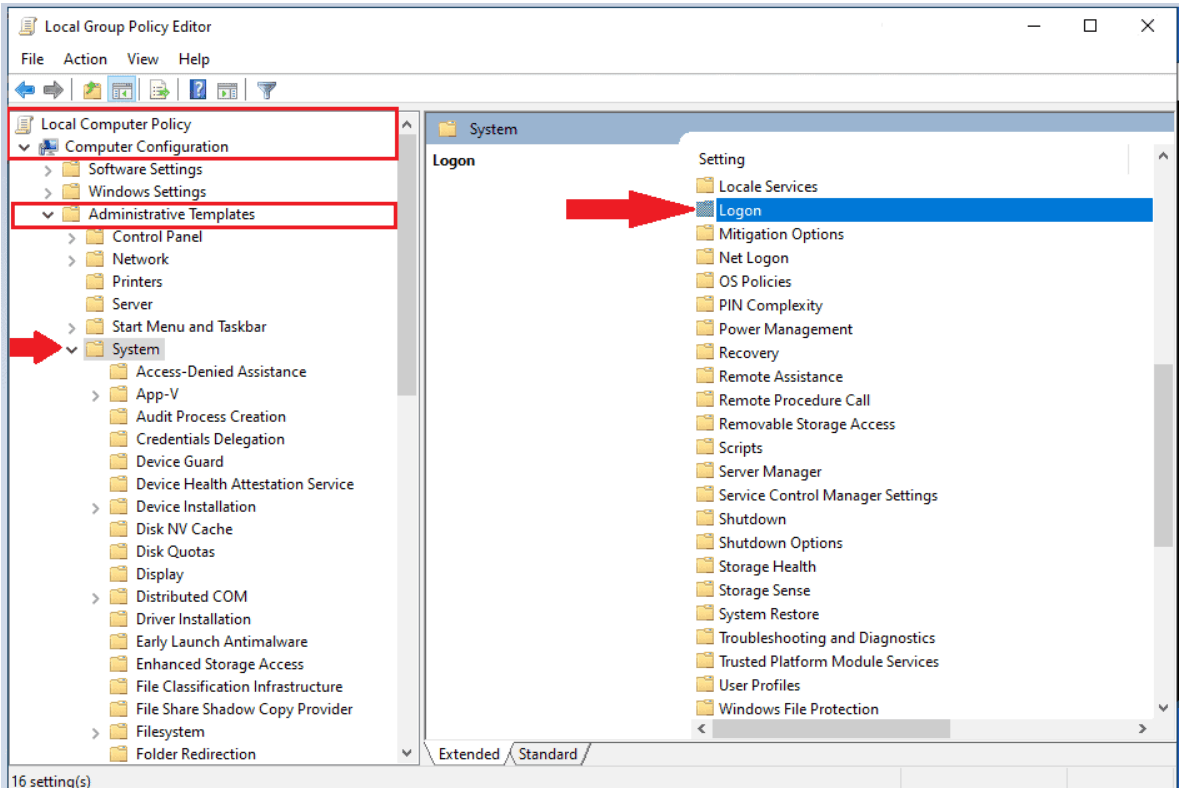Toggle the action pane visibility icon
Viewport: 1181px width, 793px height.
[228, 89]
